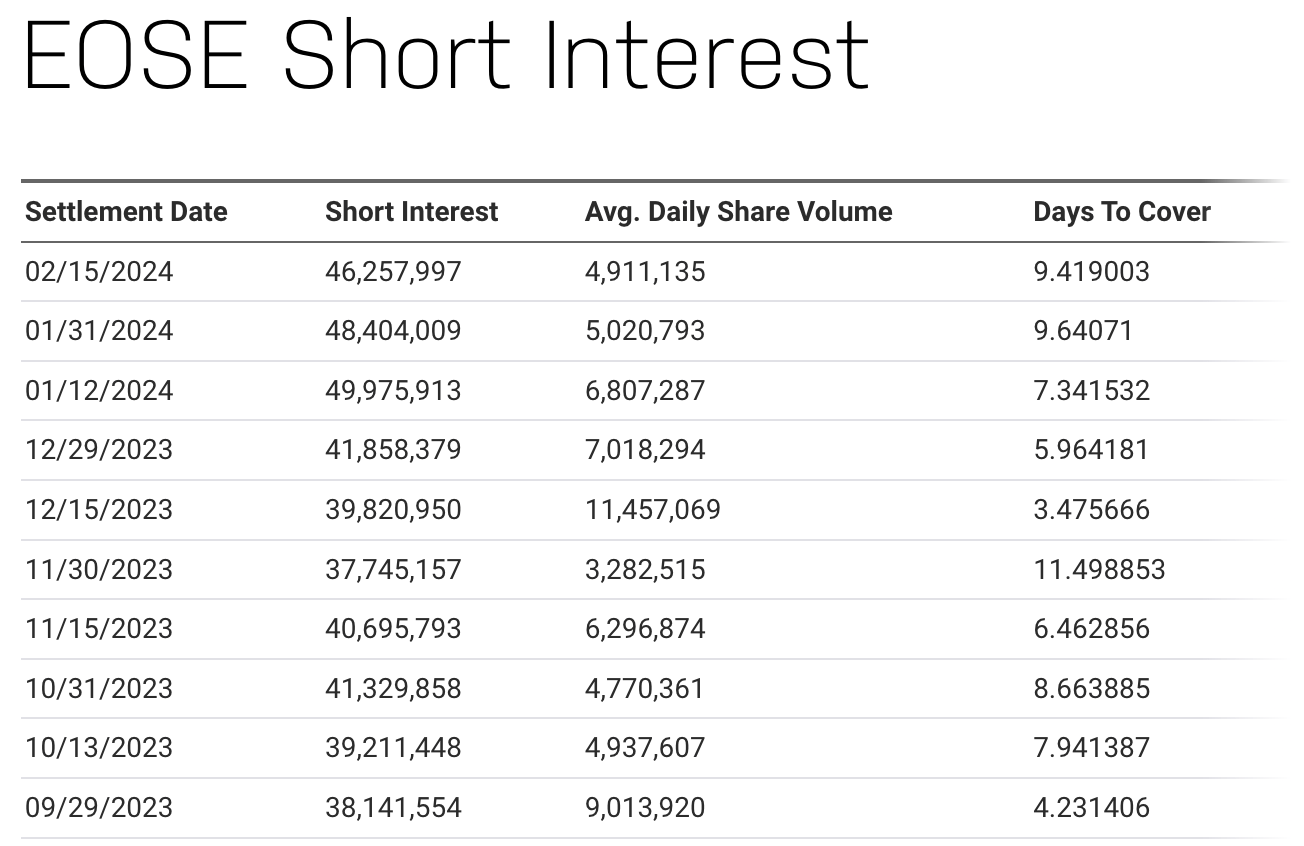Select average volume 9,013,920

click(x=645, y=808)
